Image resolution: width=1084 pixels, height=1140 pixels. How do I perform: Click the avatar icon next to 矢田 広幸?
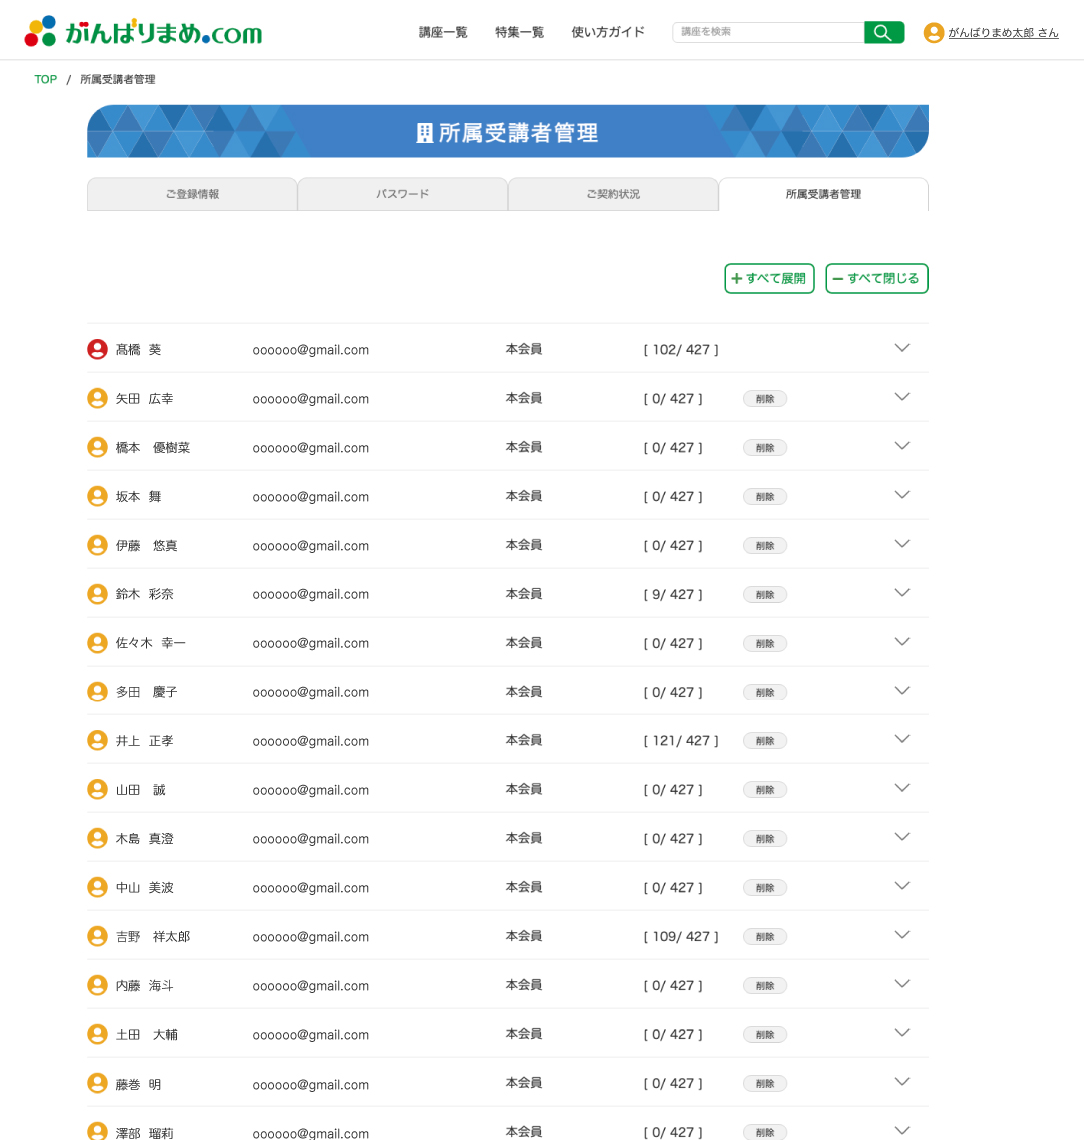pos(97,397)
